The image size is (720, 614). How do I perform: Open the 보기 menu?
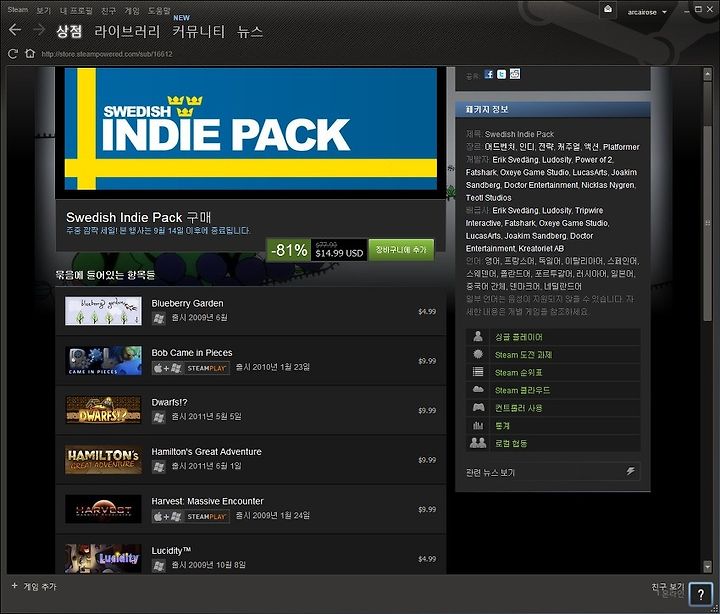(44, 10)
